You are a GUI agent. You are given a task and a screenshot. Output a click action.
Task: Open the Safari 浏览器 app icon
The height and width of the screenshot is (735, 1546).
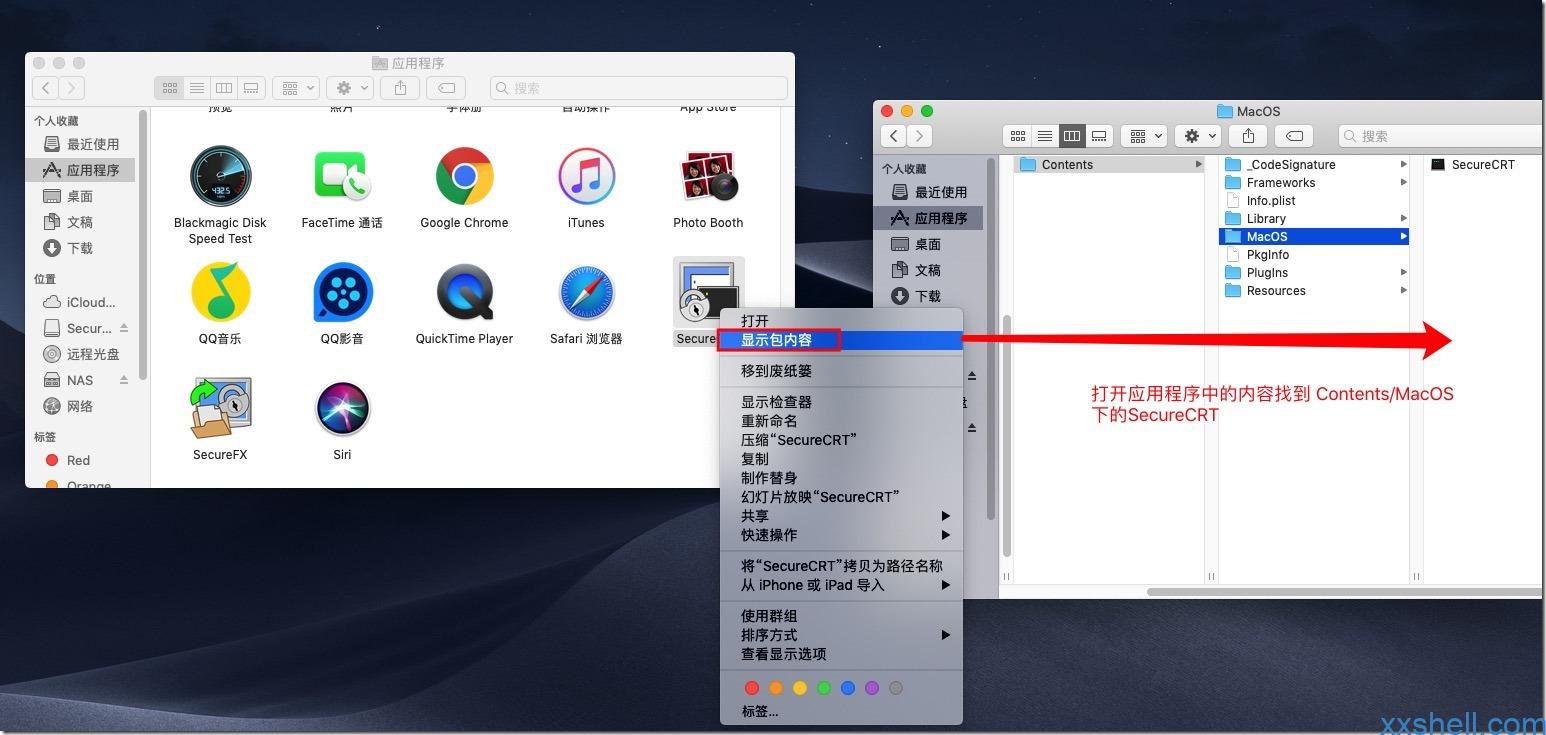click(x=586, y=293)
